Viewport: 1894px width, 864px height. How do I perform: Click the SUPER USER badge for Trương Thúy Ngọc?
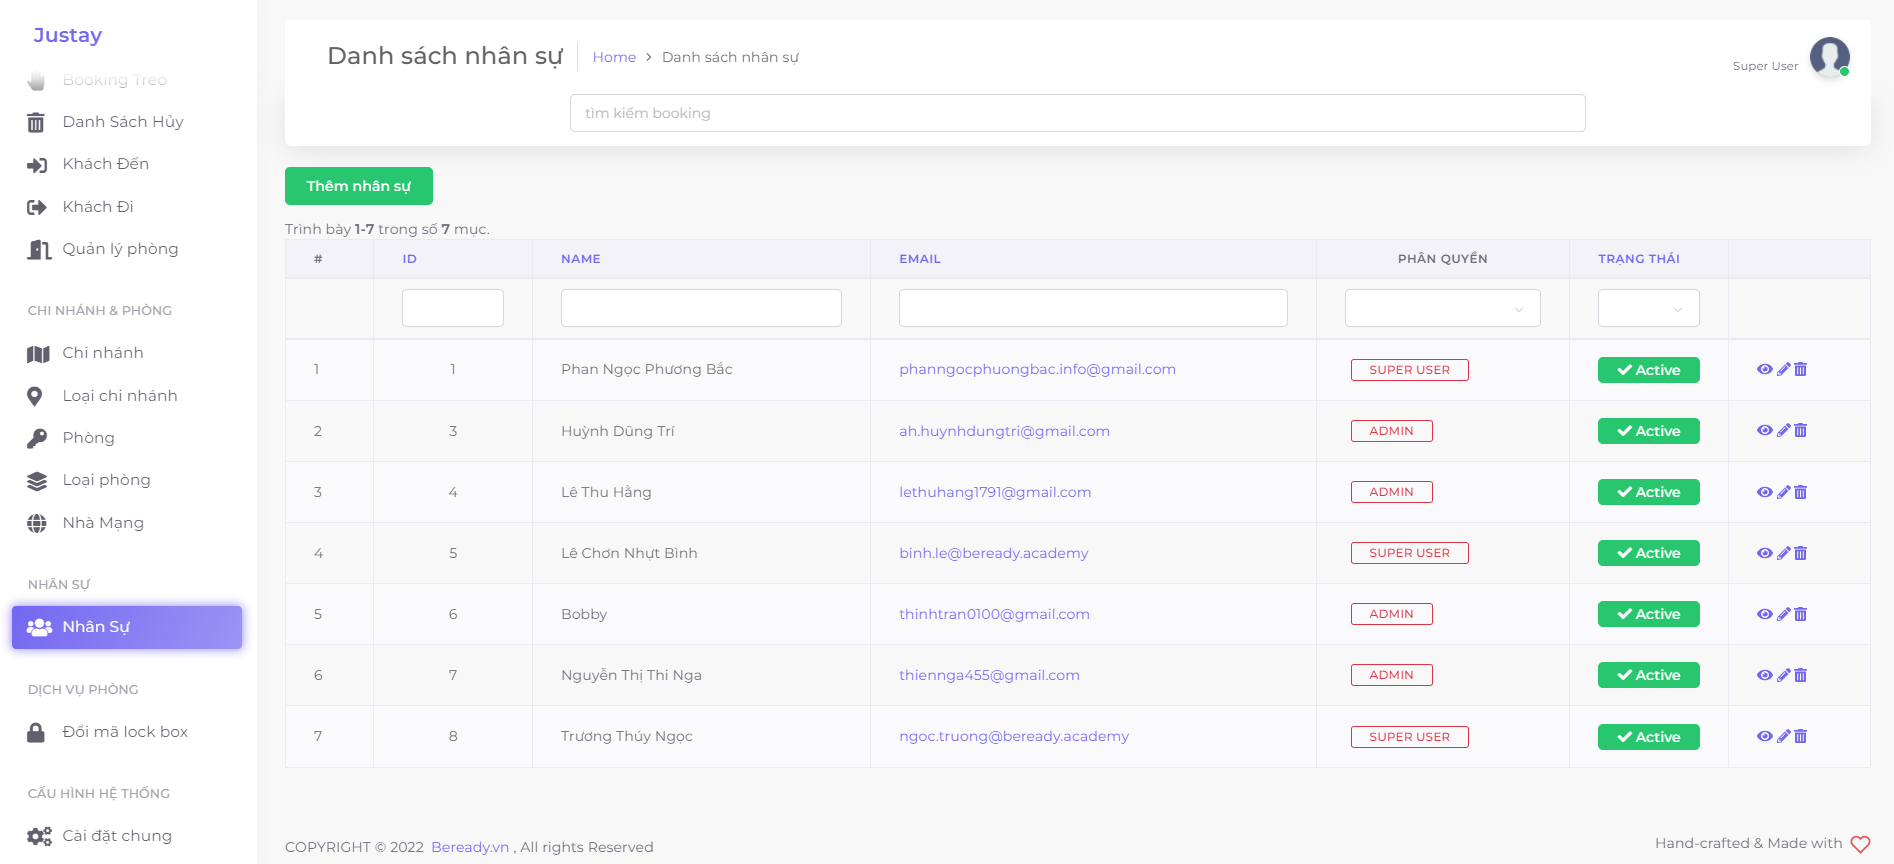click(1409, 737)
